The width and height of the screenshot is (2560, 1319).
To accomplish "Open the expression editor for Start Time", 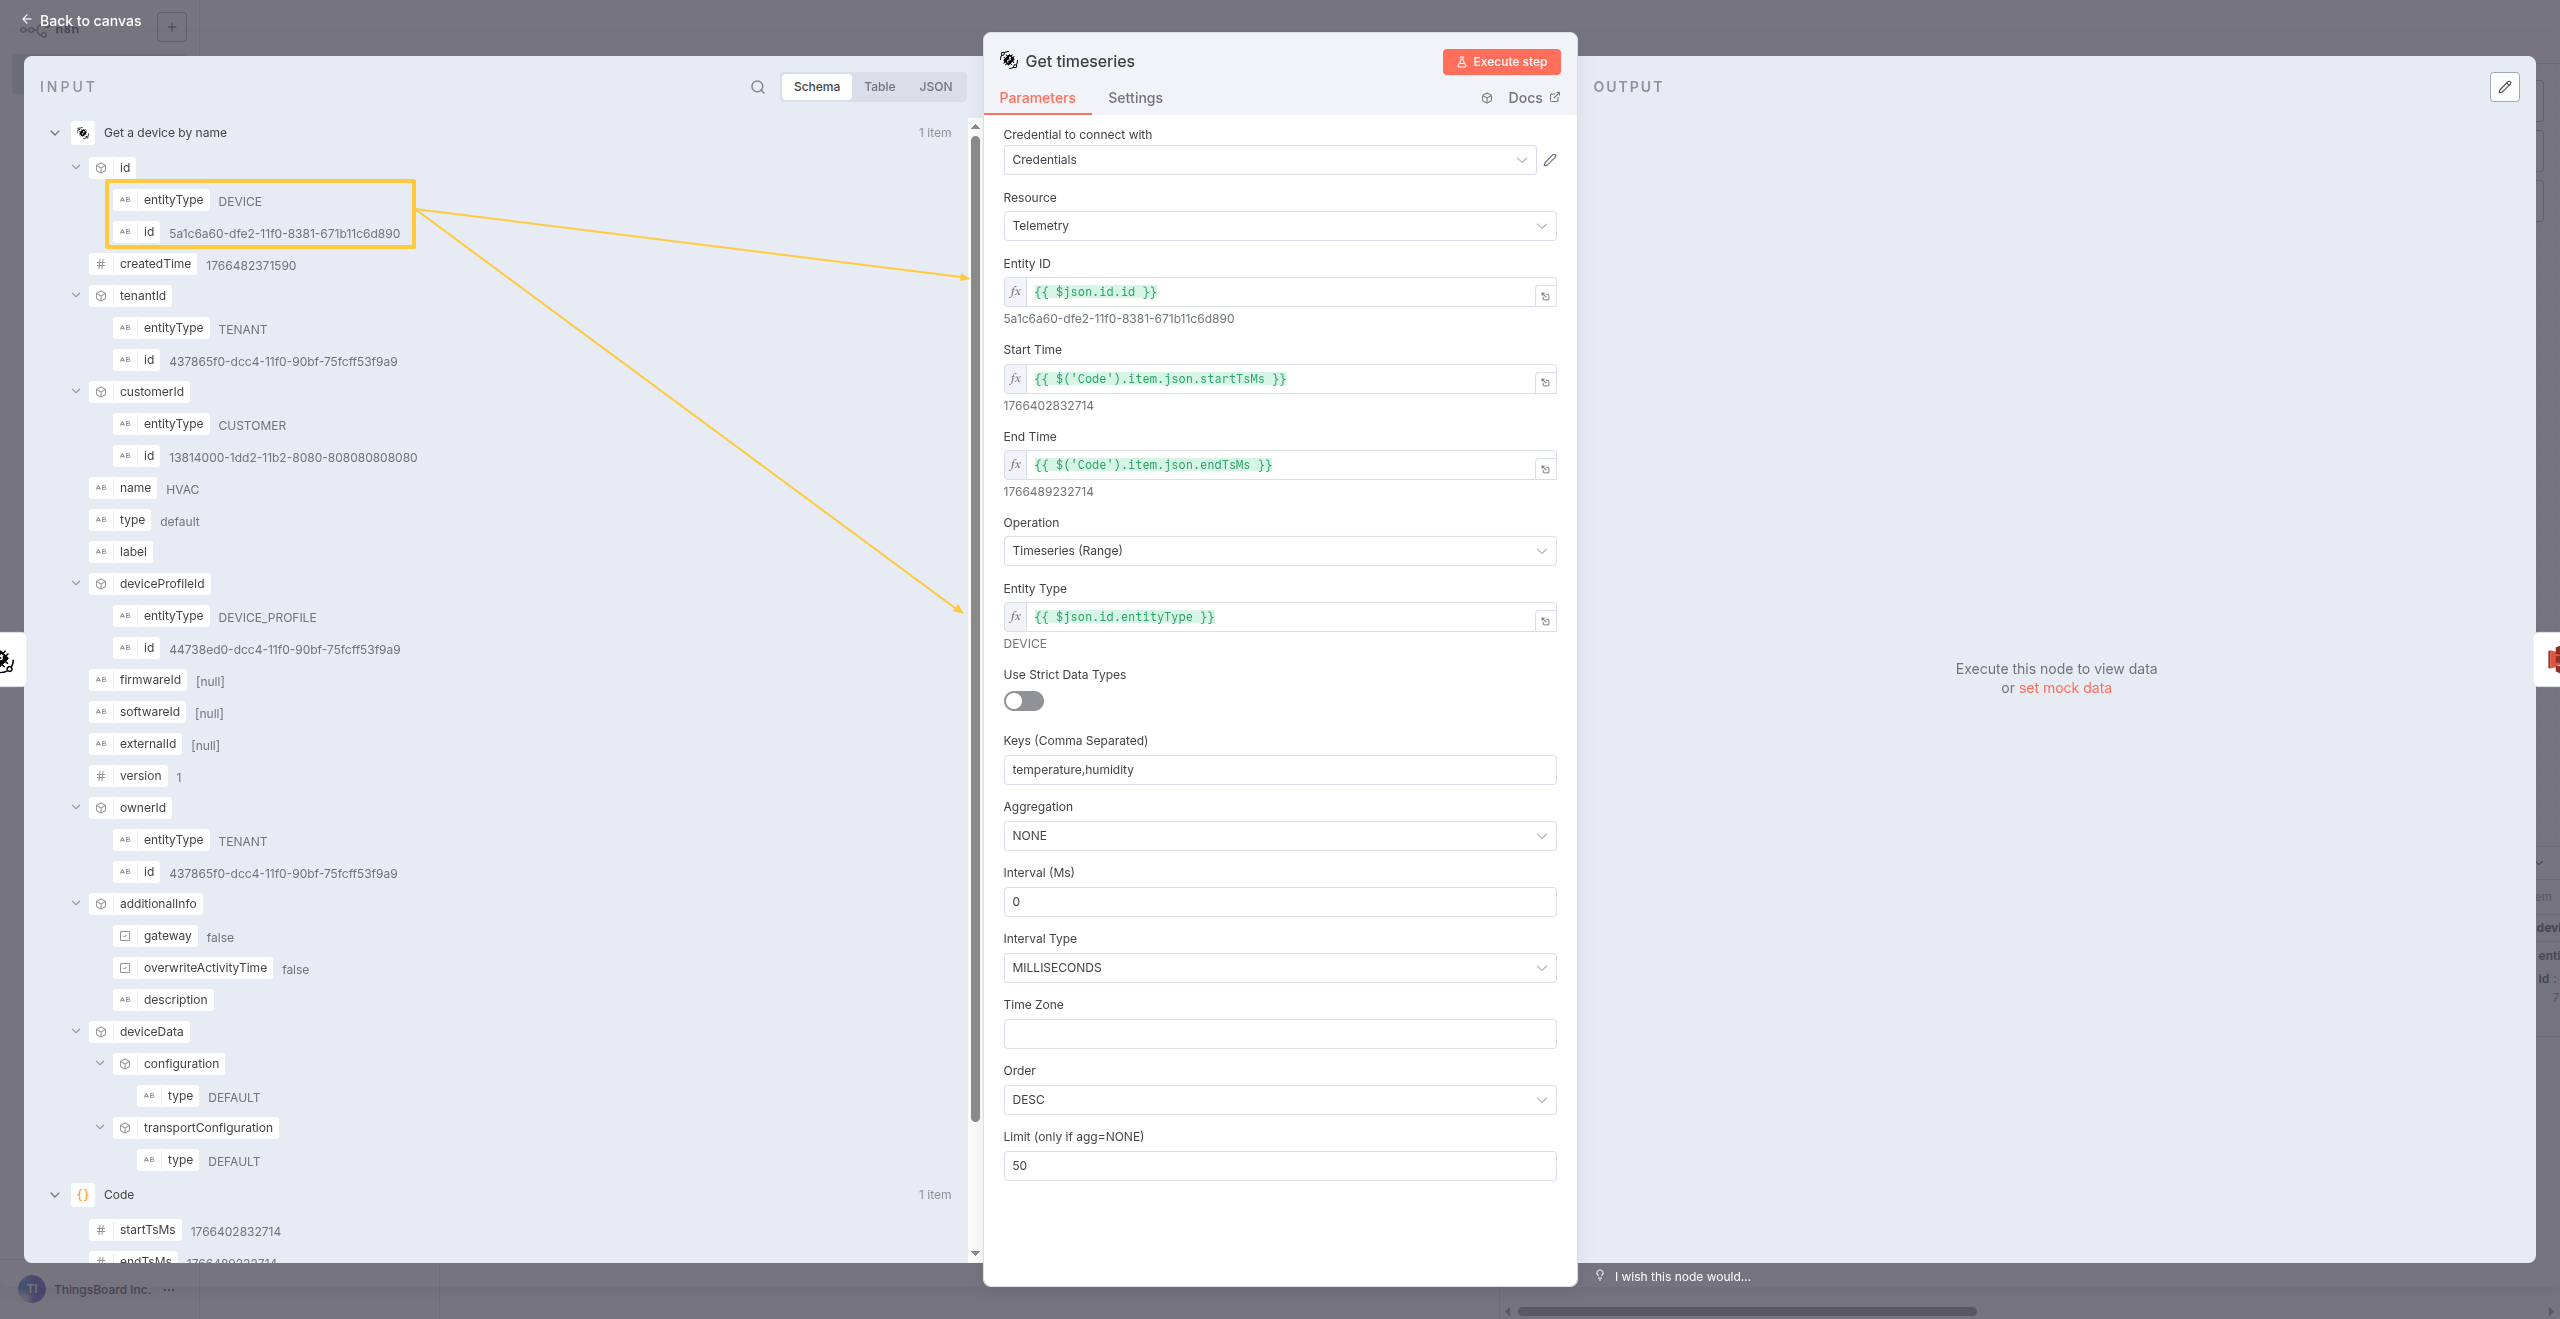I will (1545, 383).
